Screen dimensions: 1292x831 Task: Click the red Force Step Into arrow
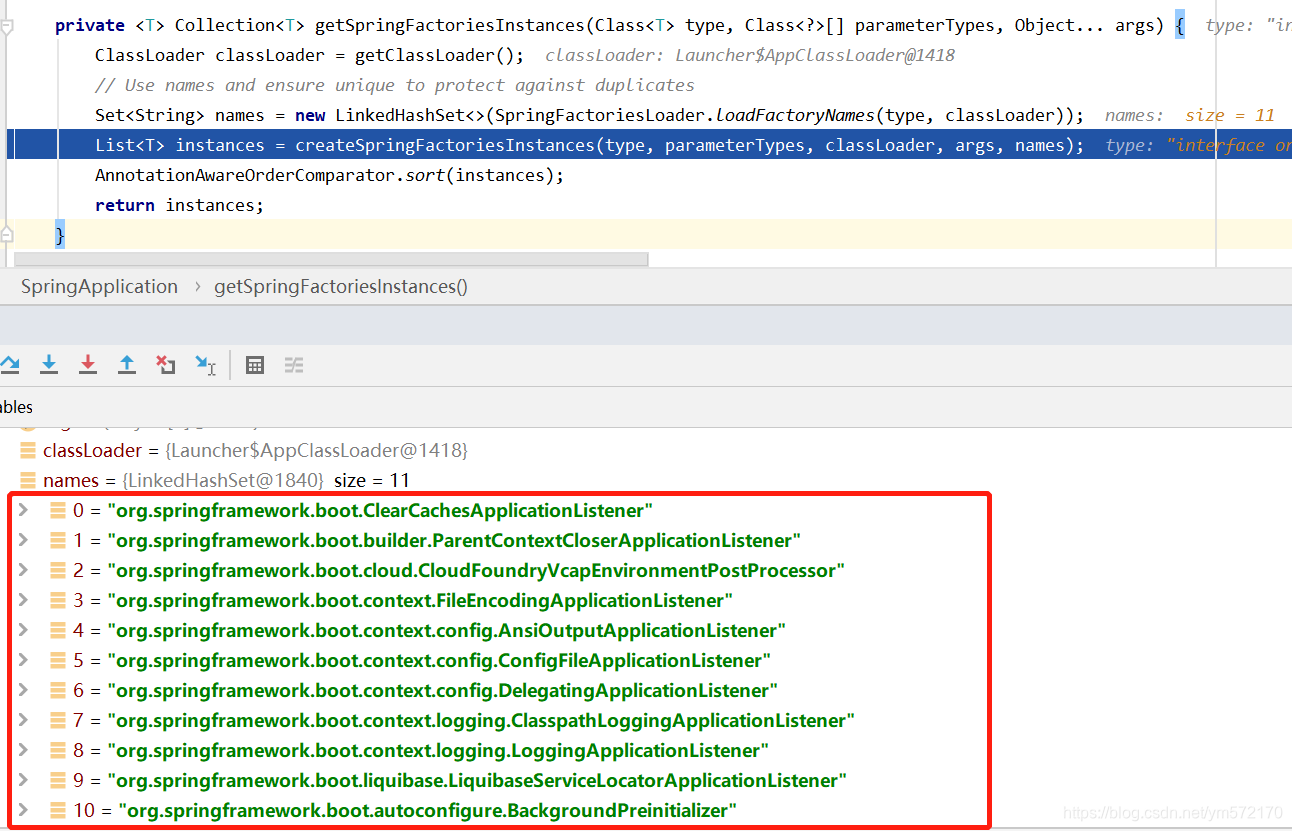(88, 365)
